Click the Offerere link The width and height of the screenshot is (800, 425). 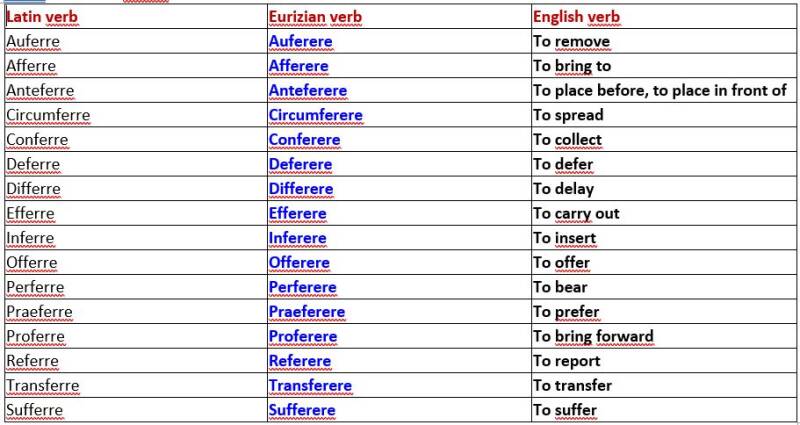tap(298, 262)
